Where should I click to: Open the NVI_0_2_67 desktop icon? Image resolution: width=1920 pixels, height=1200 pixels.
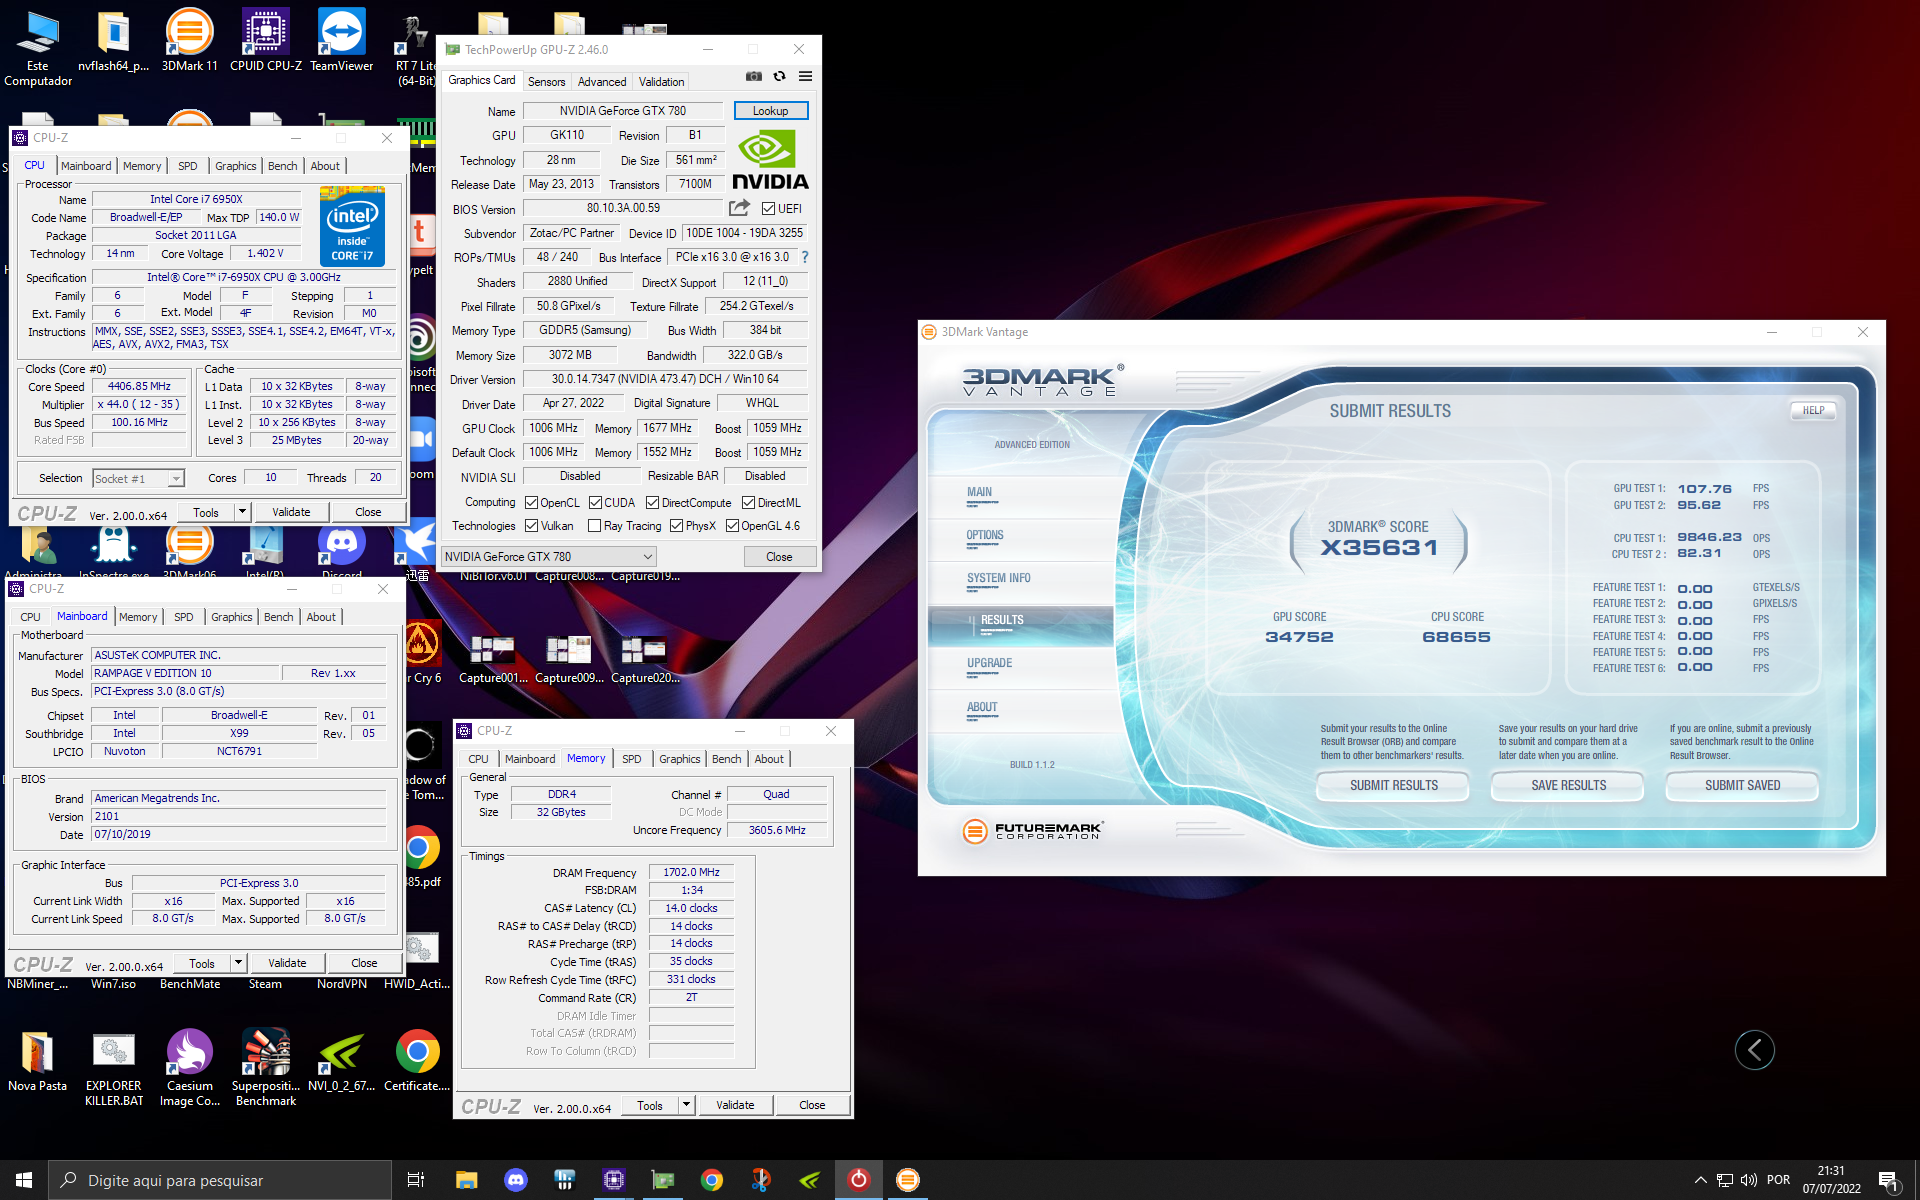(x=342, y=1060)
